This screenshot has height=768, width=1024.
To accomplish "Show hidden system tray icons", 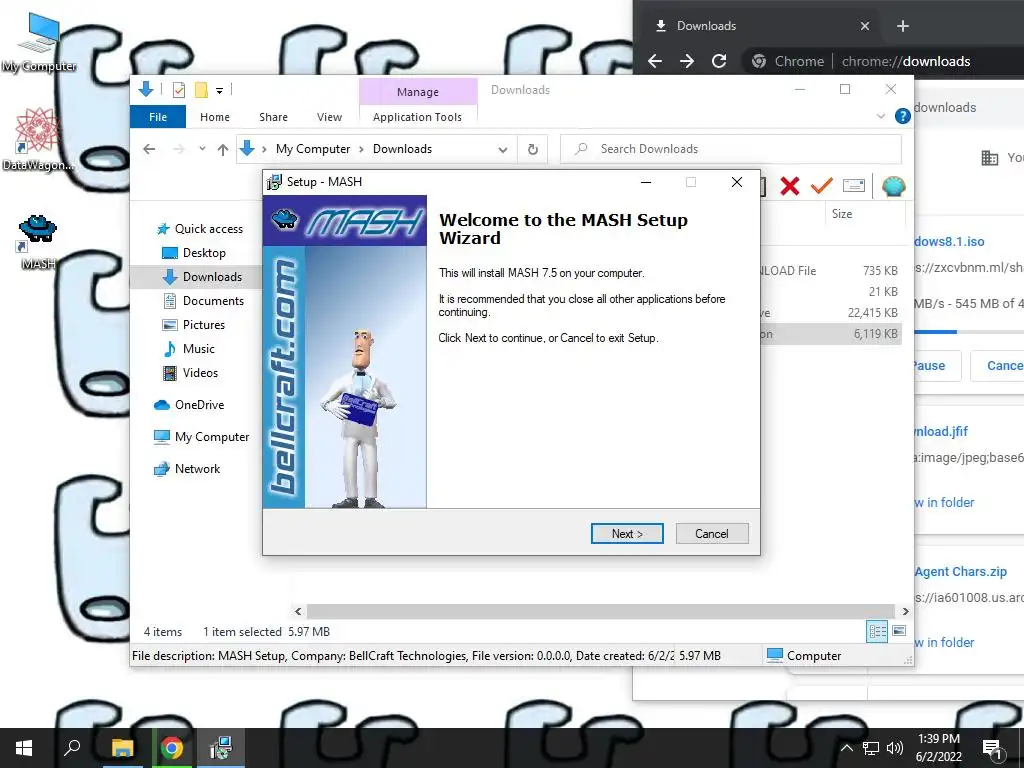I will (x=846, y=748).
